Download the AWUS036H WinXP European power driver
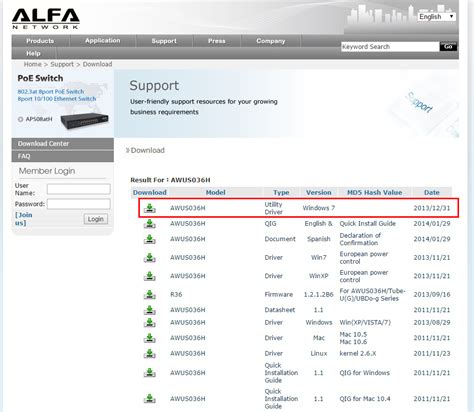This screenshot has width=474, height=412. [x=150, y=276]
